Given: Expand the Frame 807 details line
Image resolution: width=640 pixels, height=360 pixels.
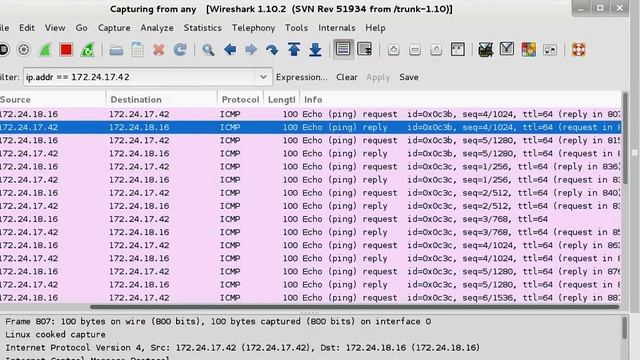Looking at the screenshot, I should (218, 322).
